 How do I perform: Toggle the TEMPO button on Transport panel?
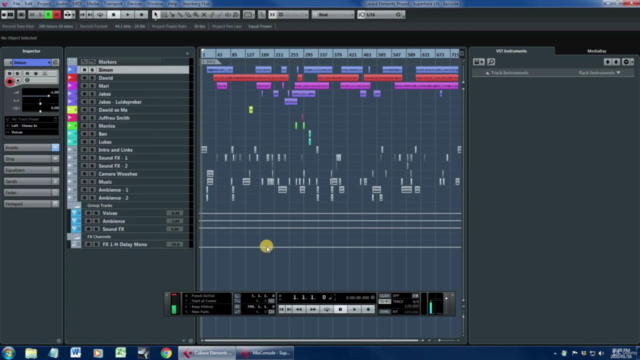pyautogui.click(x=384, y=302)
